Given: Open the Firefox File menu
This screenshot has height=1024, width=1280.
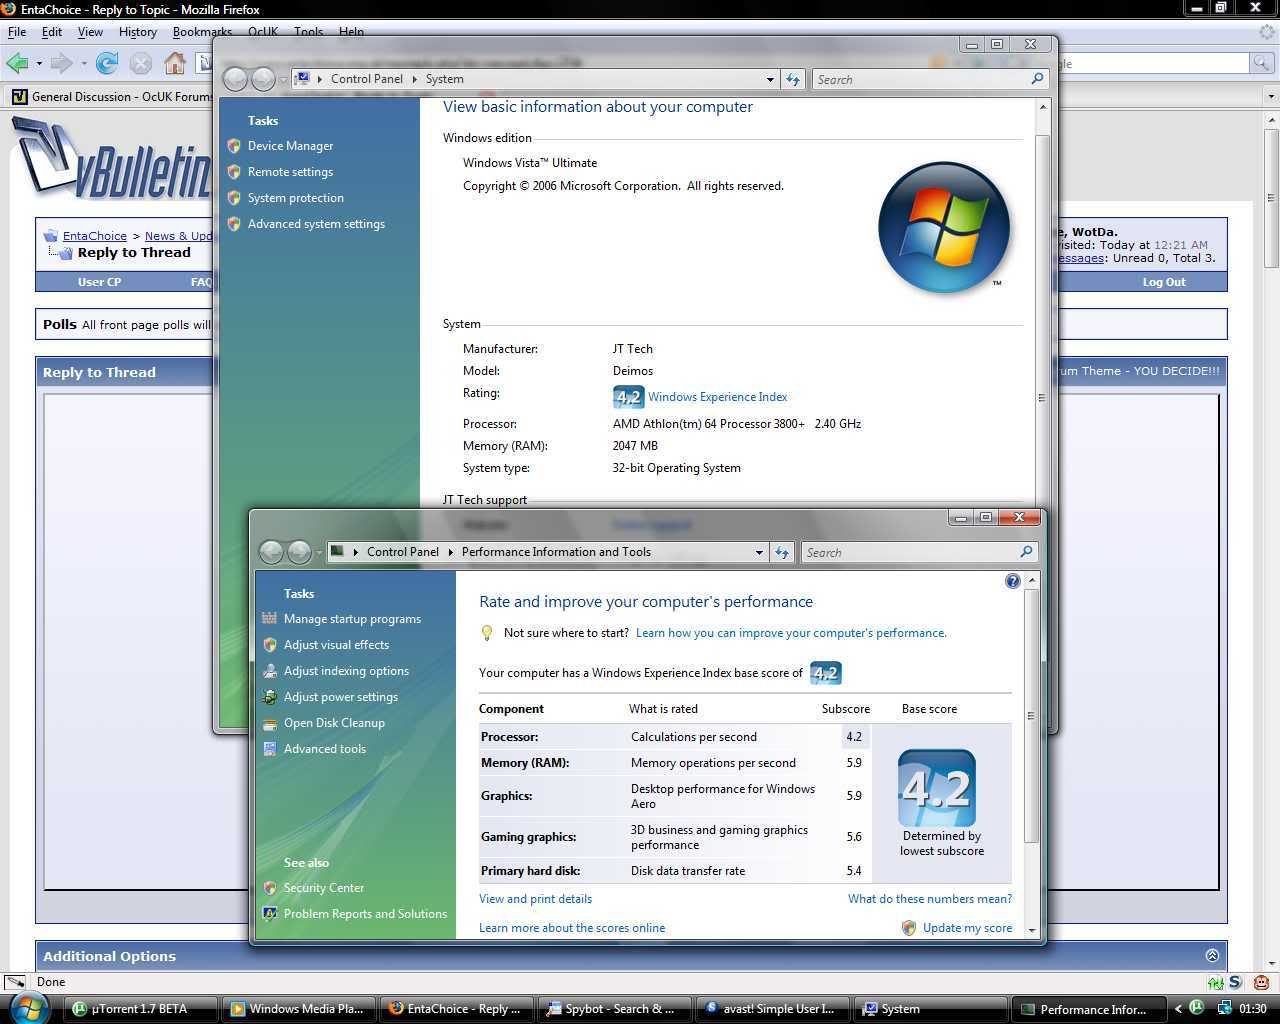Looking at the screenshot, I should tap(17, 32).
